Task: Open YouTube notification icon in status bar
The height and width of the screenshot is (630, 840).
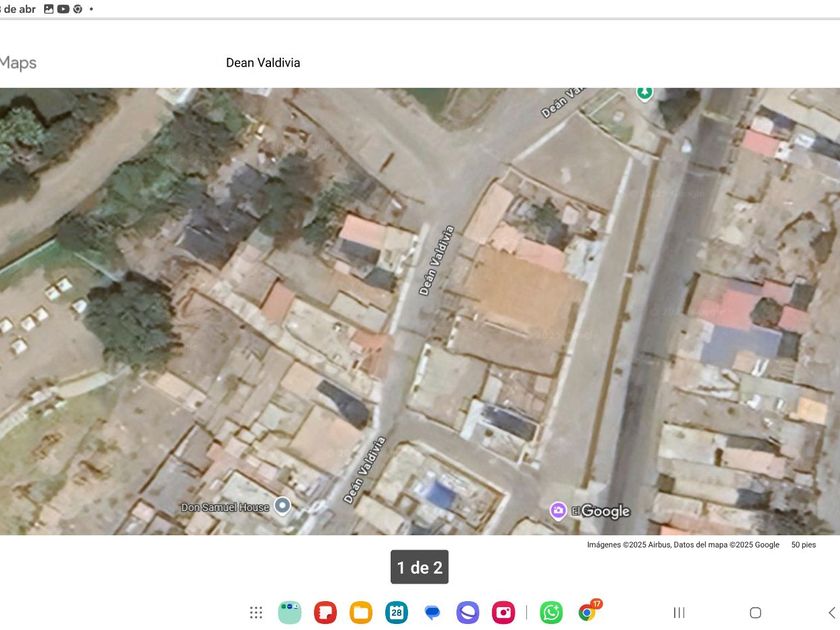Action: pos(63,9)
